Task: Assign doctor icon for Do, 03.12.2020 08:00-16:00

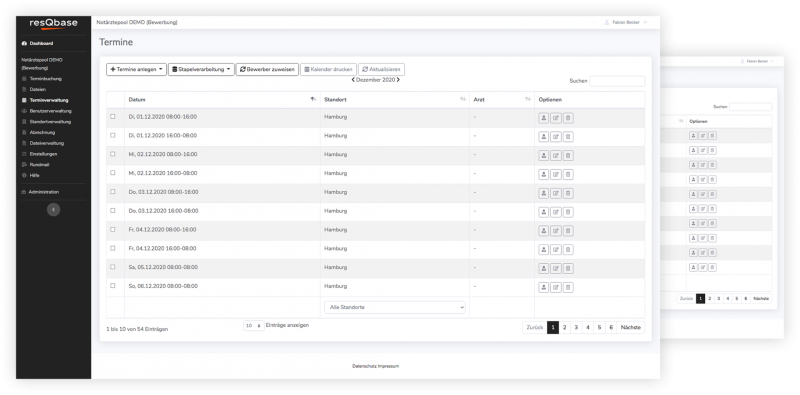Action: pos(543,193)
